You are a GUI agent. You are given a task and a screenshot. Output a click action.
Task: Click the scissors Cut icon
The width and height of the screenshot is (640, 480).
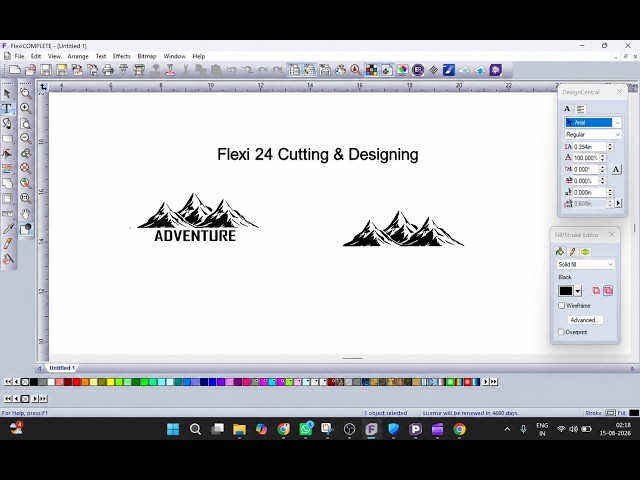185,70
